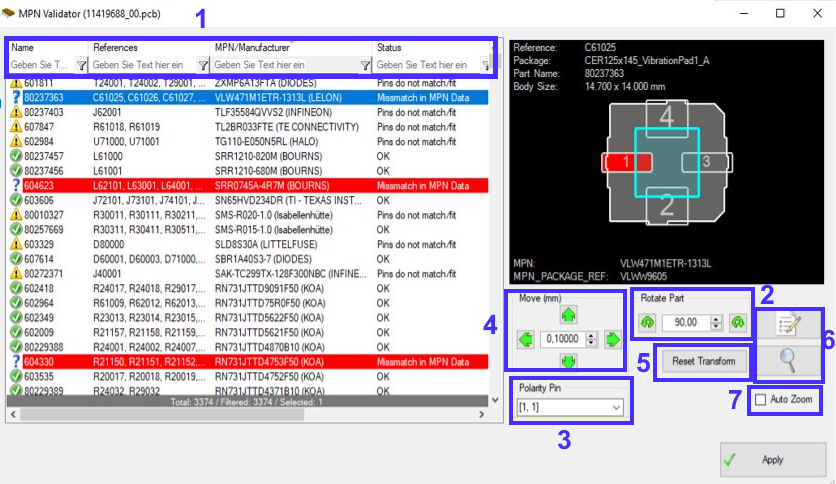Select row TL2BR033FTE (TE CONNECTIVITY)
The width and height of the screenshot is (836, 484).
tap(248, 127)
